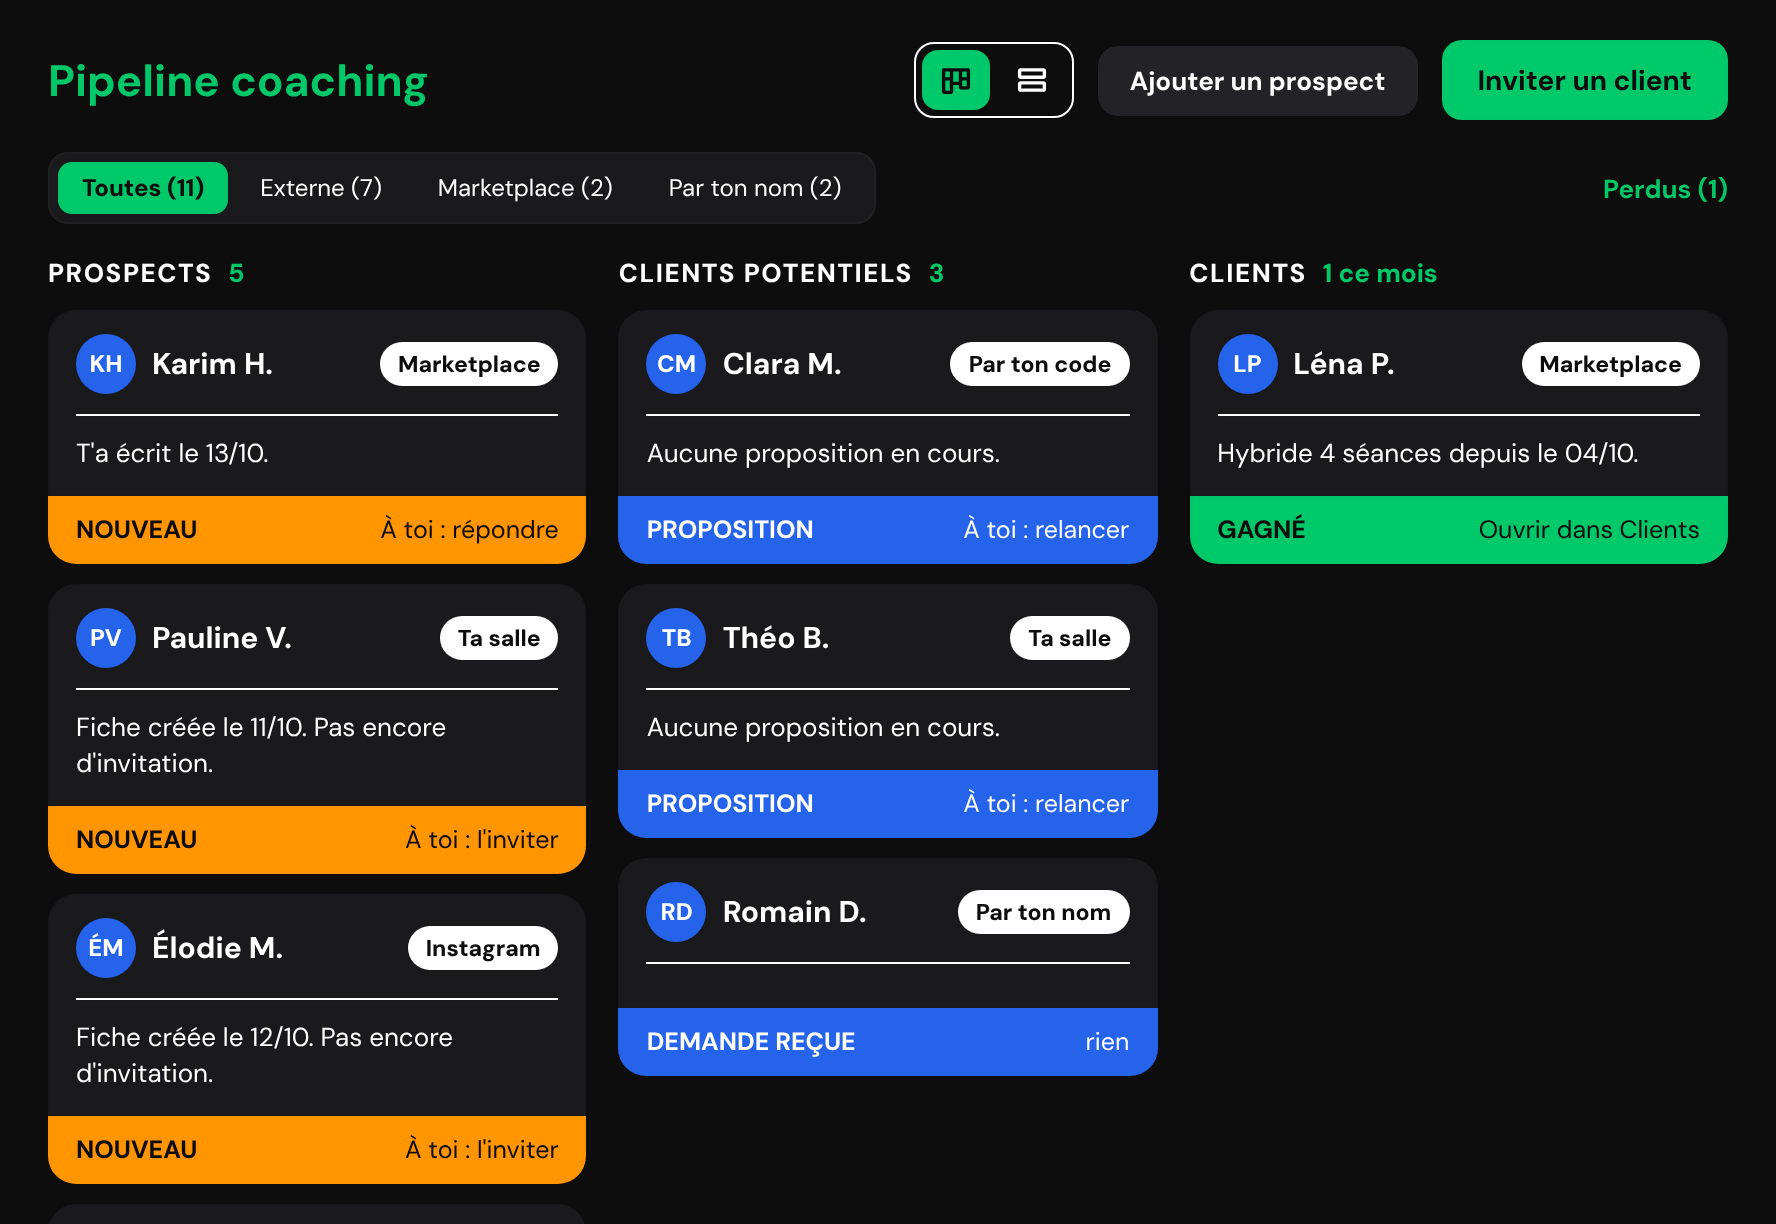1776x1224 pixels.
Task: Select the Par ton nom (2) tab
Action: coord(755,188)
